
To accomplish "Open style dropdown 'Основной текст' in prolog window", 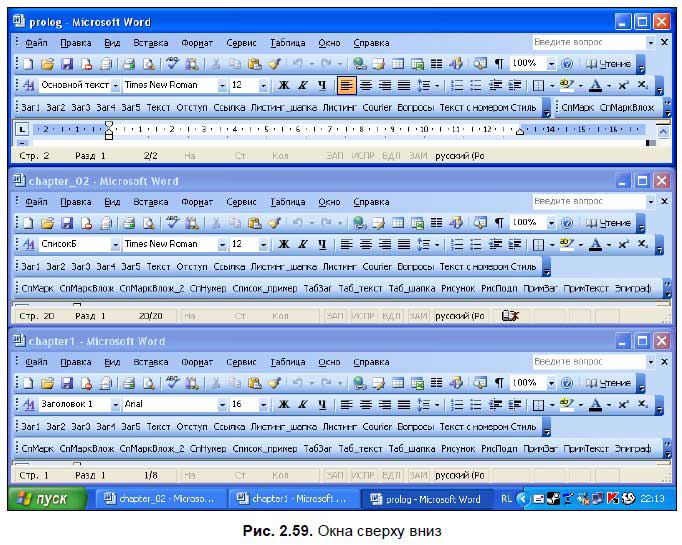I will 115,86.
